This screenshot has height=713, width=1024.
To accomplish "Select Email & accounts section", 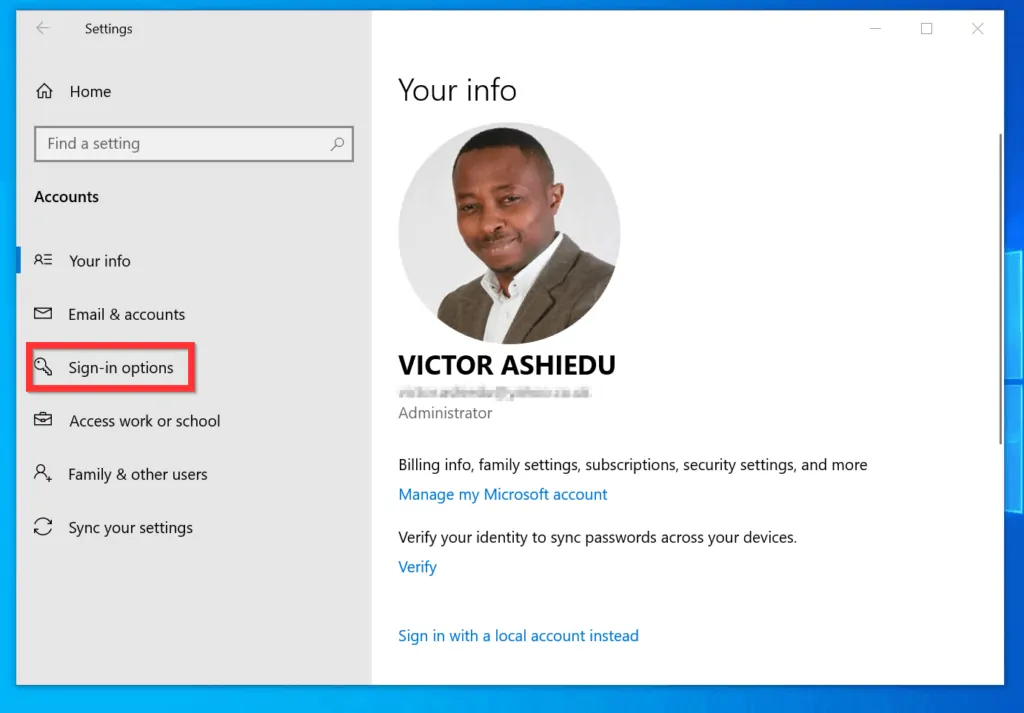I will tap(126, 314).
